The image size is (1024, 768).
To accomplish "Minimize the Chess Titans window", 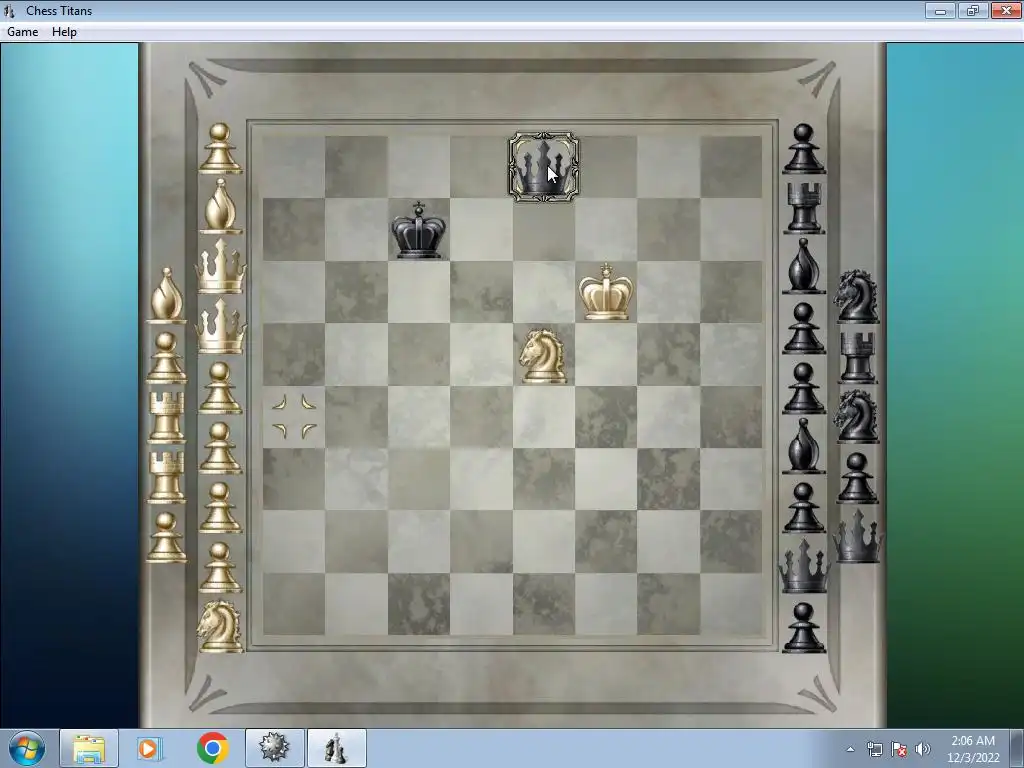I will pos(940,10).
